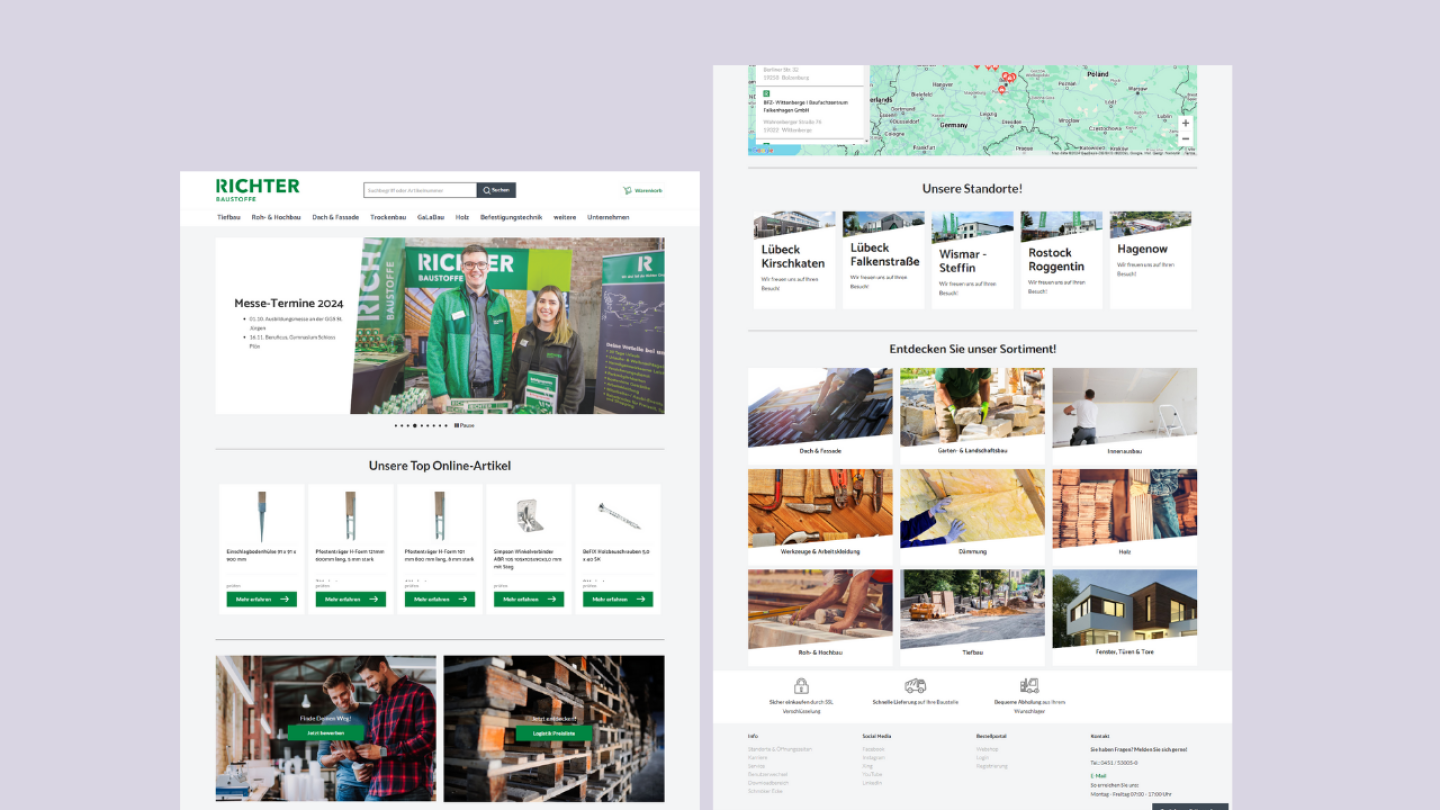Select the Dämmung category tile

[x=972, y=515]
